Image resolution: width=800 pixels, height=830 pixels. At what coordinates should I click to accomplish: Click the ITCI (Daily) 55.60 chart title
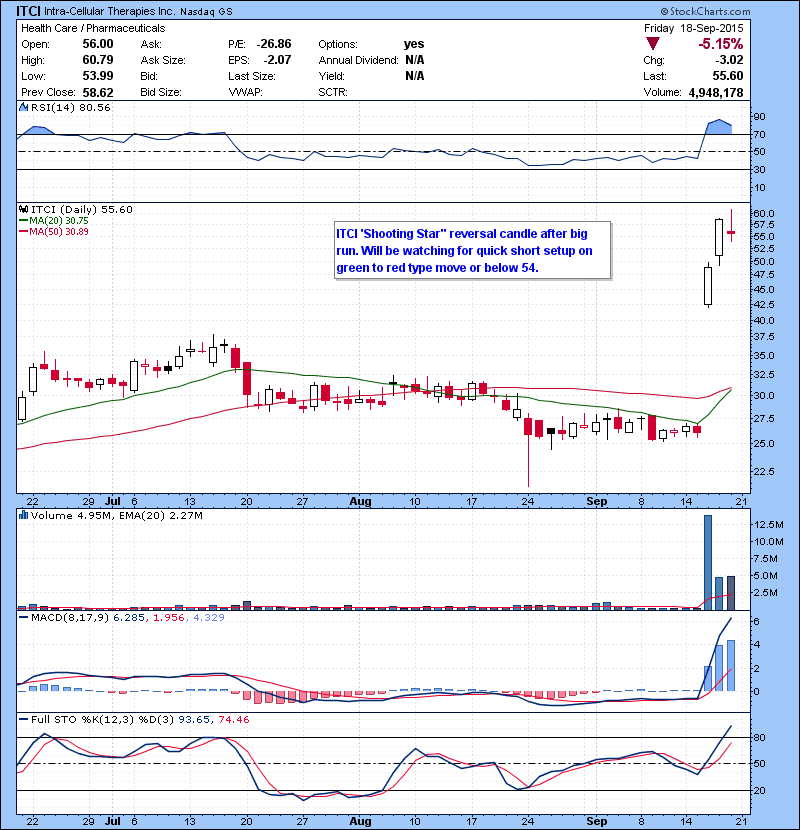(x=82, y=210)
